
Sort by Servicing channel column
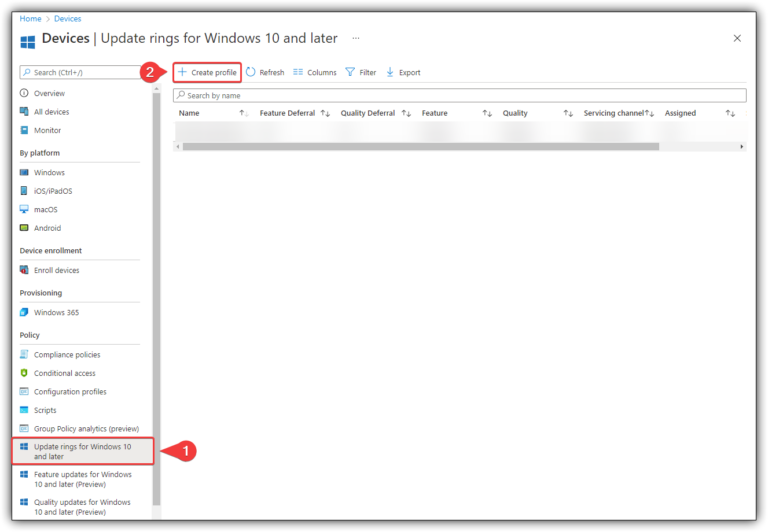[x=614, y=113]
